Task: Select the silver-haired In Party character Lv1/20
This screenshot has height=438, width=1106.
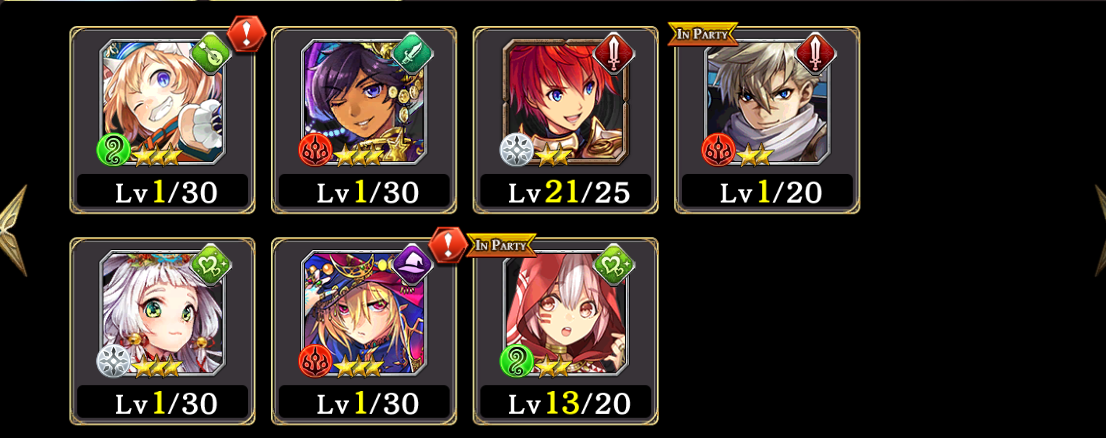Action: (x=767, y=120)
